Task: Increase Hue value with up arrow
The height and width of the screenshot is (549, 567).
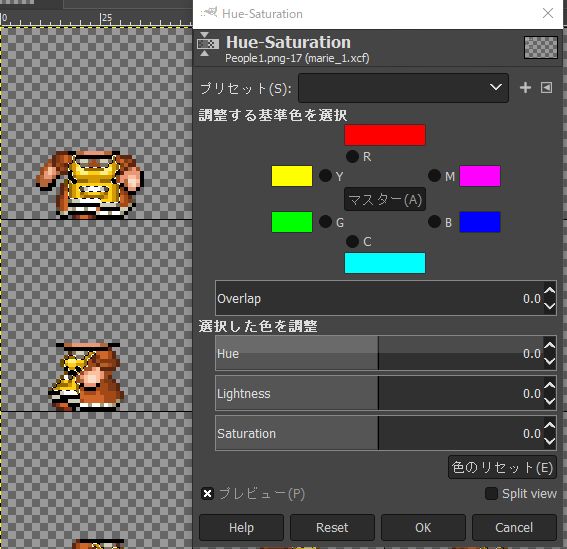Action: [x=550, y=346]
